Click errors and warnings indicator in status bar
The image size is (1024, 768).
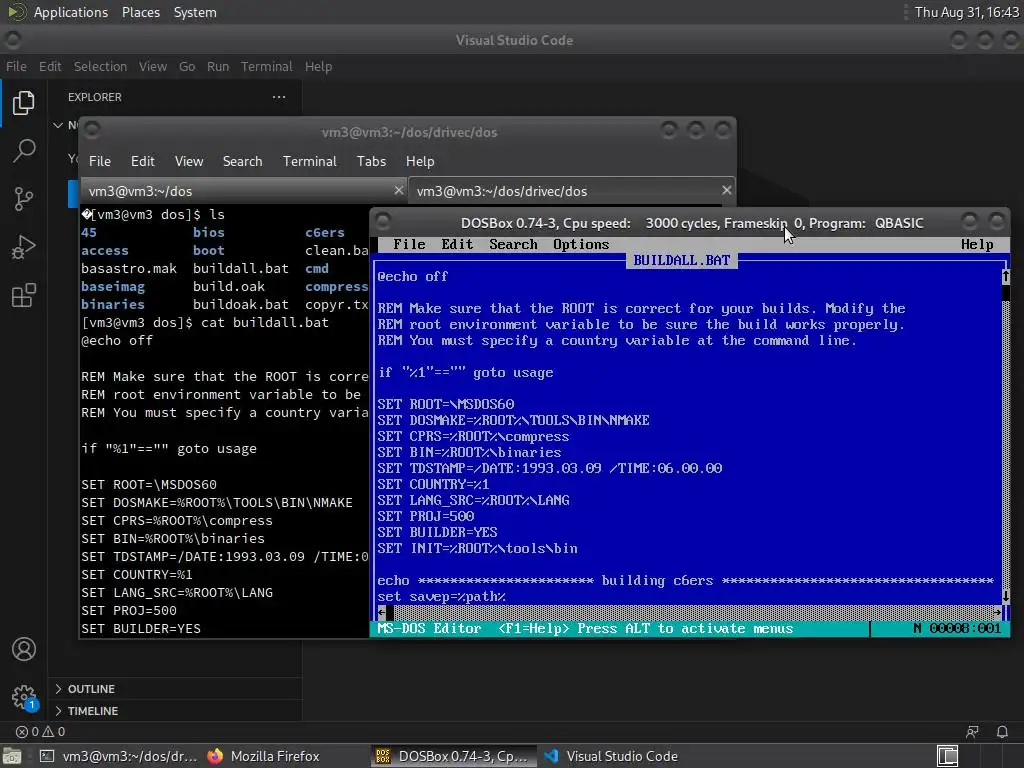click(x=40, y=731)
